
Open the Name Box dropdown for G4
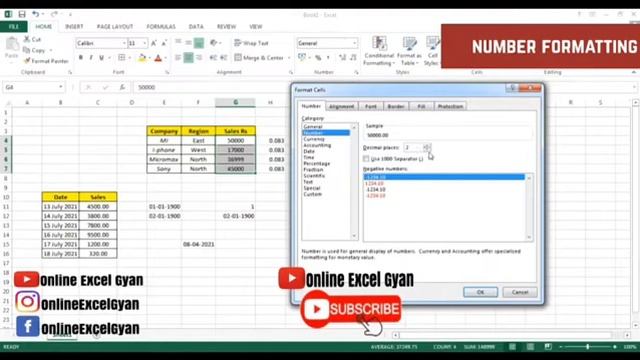60,87
